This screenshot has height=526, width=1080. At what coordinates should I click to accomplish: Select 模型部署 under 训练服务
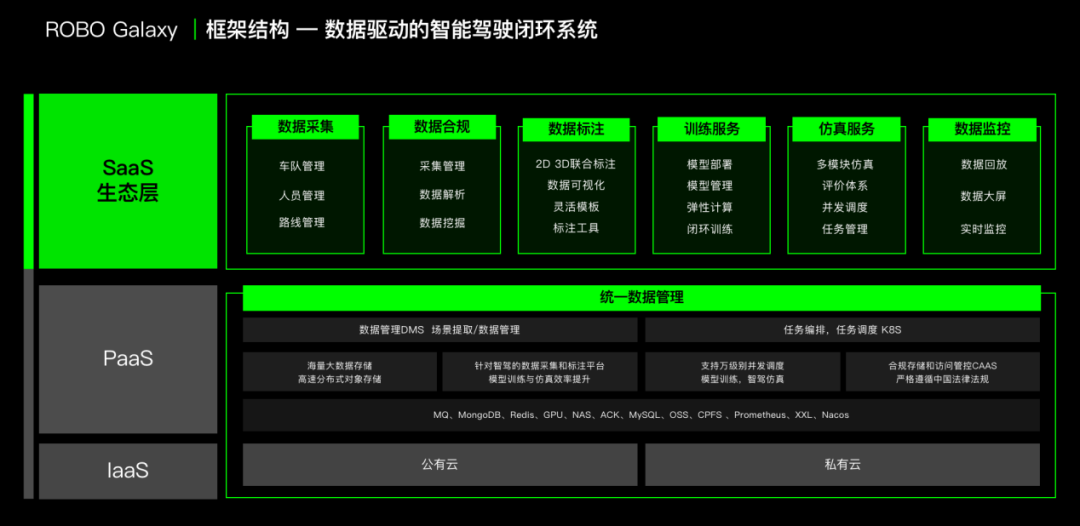click(710, 165)
